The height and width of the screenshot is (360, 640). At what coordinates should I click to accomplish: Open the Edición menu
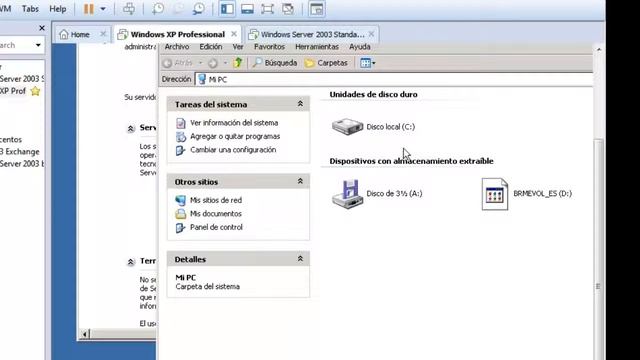tap(211, 47)
